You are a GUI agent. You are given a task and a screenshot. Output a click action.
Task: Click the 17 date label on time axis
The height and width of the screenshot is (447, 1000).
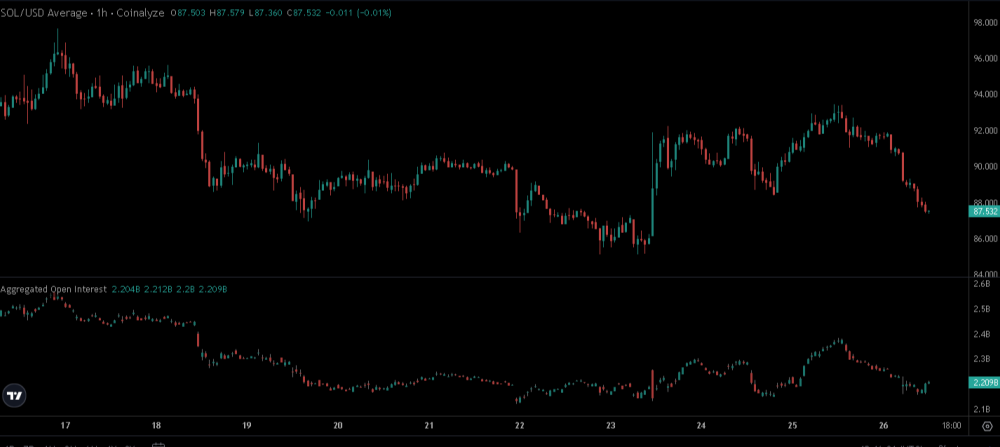click(66, 425)
